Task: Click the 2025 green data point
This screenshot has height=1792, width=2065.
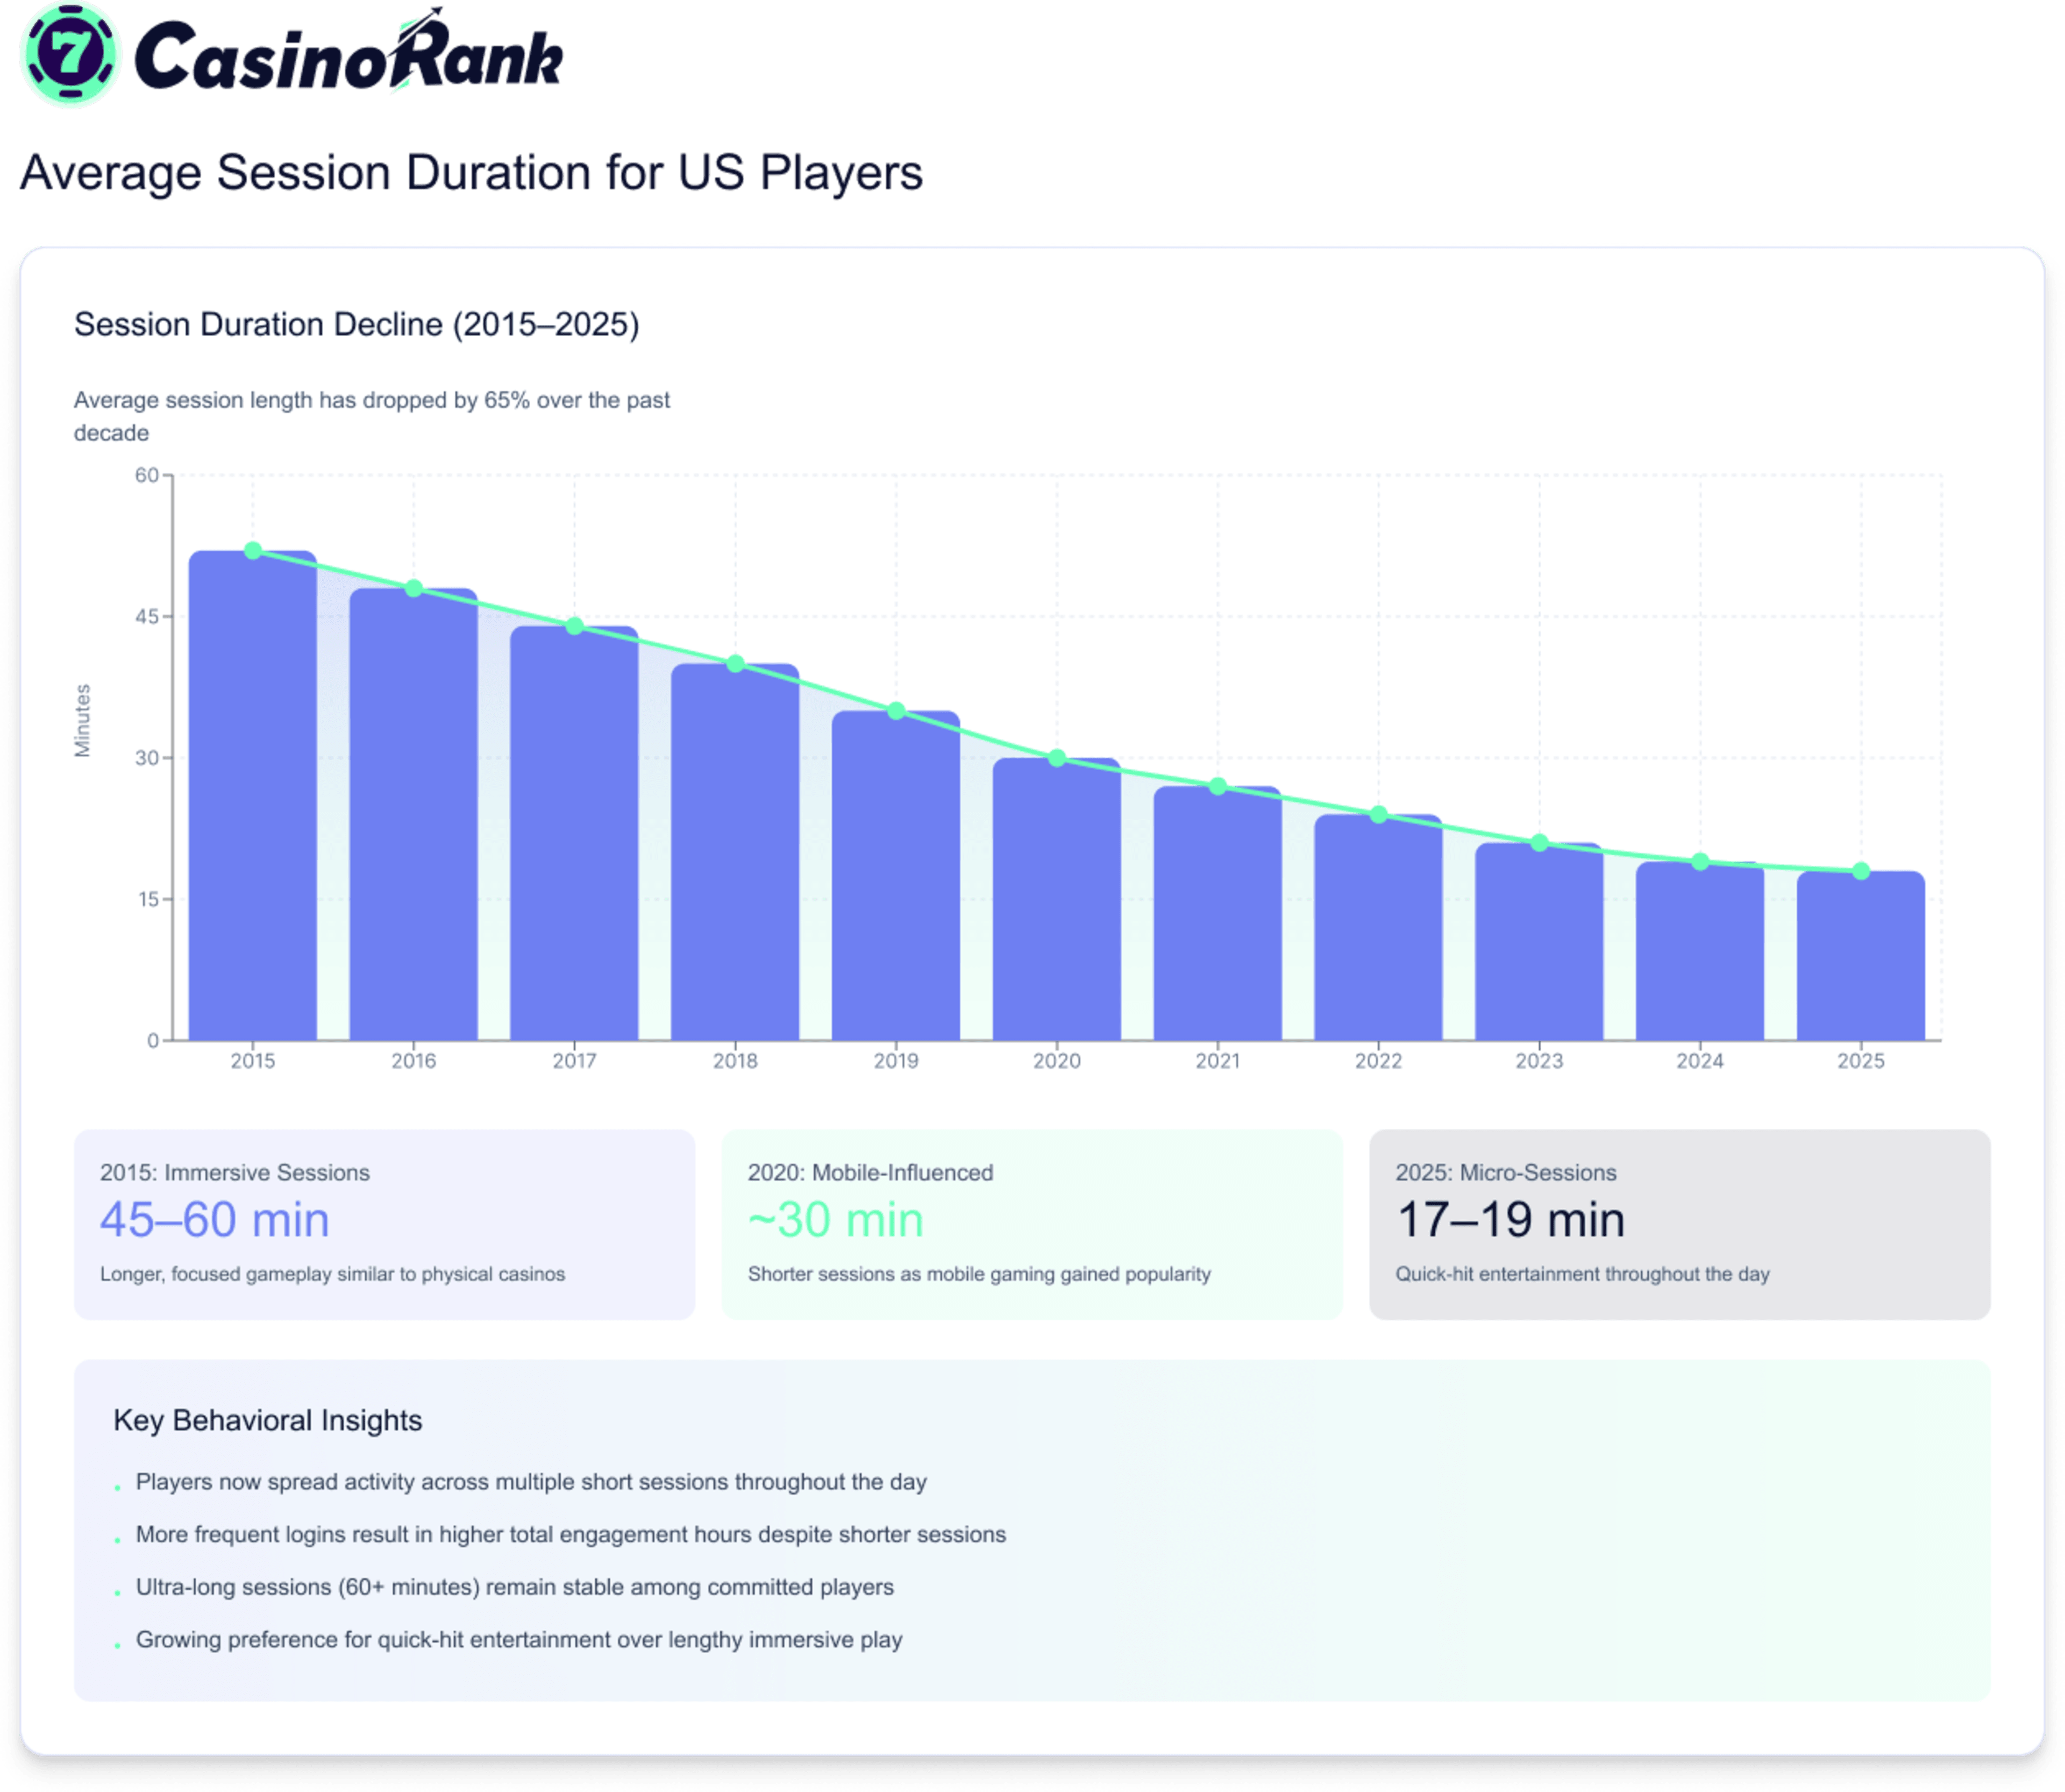Action: tap(1861, 871)
